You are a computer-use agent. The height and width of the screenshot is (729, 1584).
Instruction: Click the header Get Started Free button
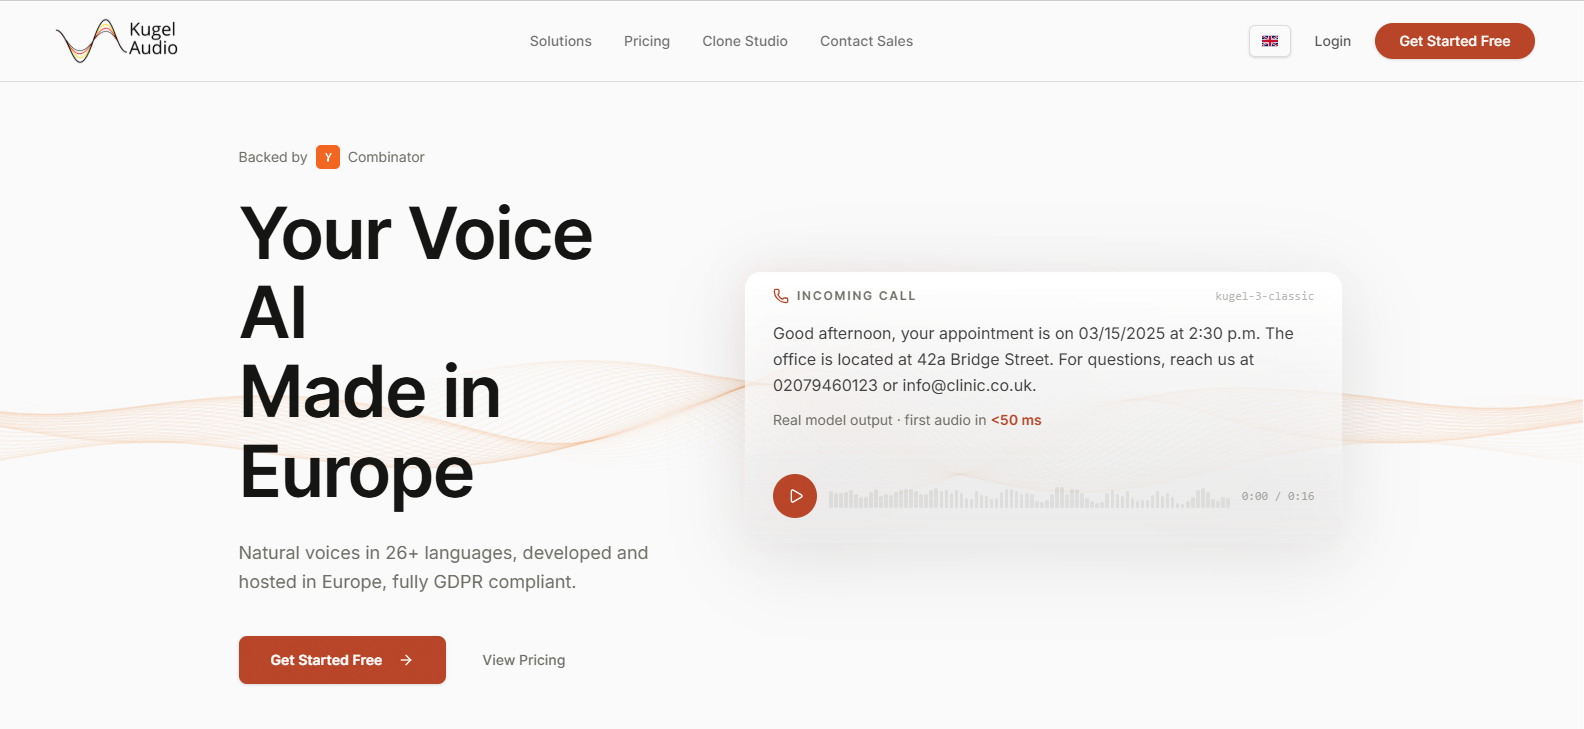[x=1454, y=41]
